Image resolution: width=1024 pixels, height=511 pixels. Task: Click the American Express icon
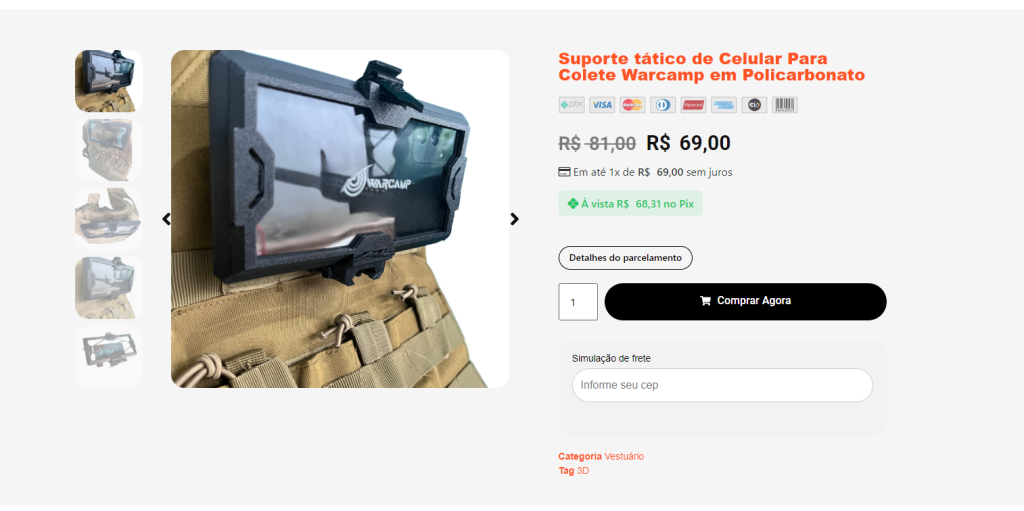(724, 105)
